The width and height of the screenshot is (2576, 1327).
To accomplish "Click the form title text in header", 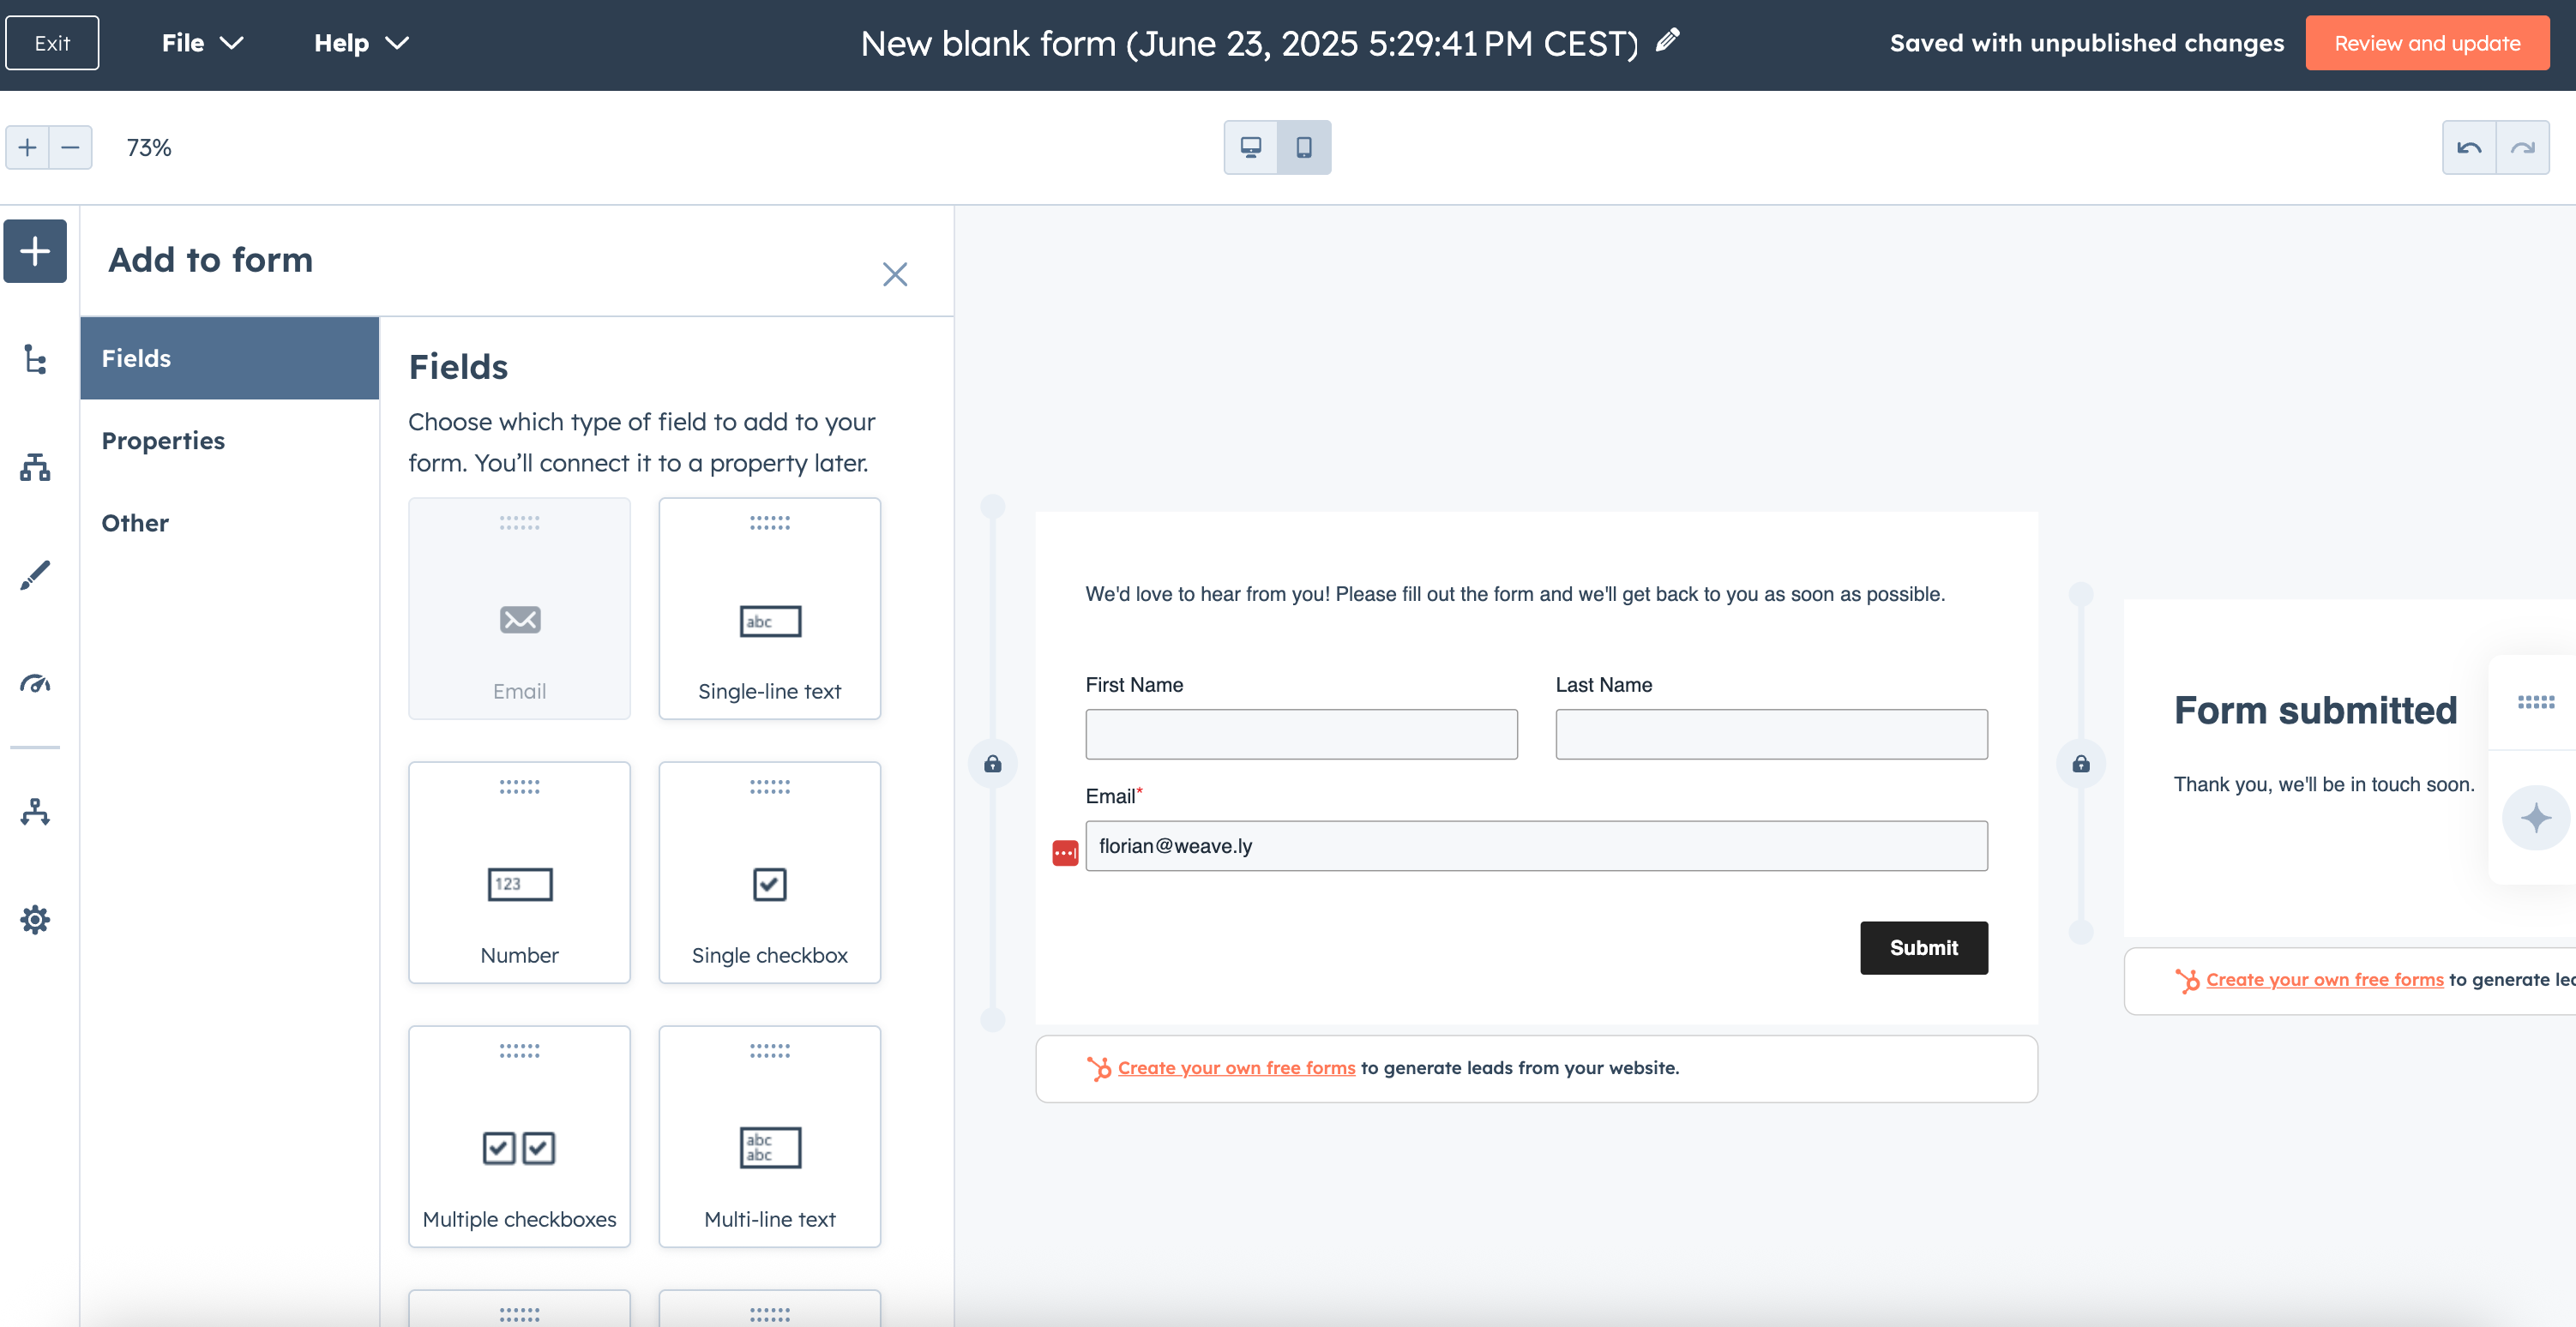I will click(x=1249, y=43).
